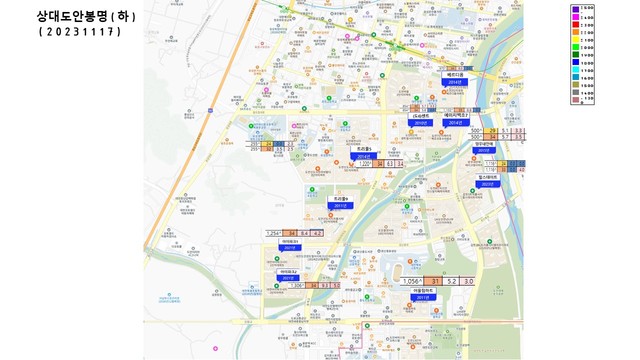Pick the purple swatch at the legend's top
Viewport: 640px width, 360px height.
(576, 9)
